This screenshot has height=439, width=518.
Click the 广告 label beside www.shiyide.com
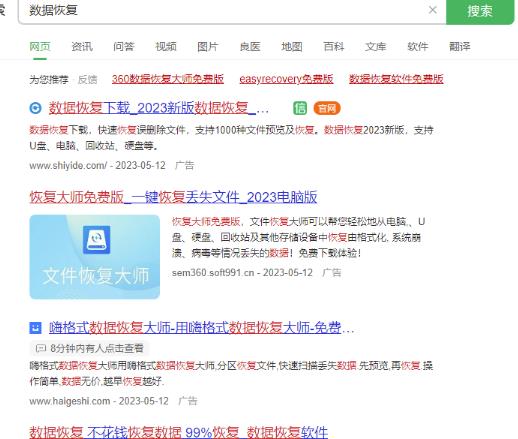tap(184, 165)
